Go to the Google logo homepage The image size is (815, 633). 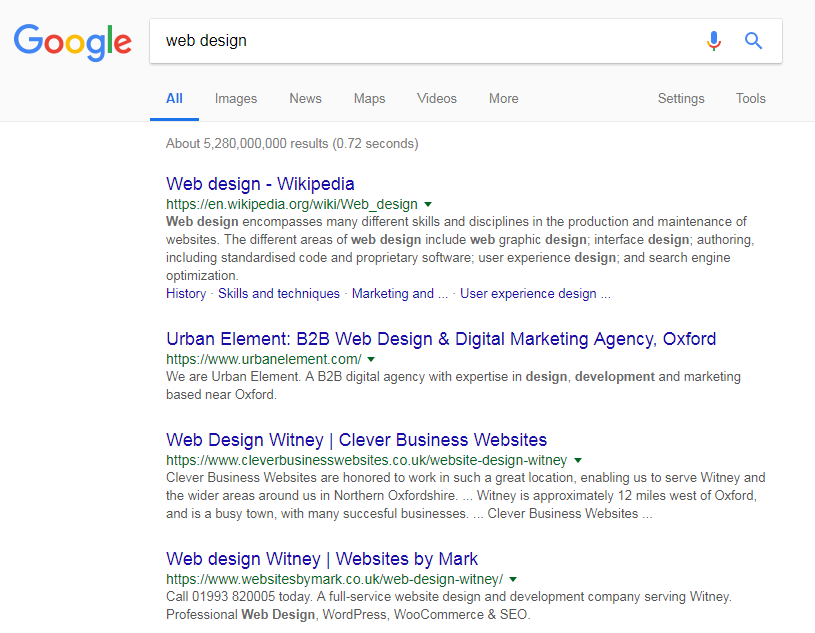pos(73,42)
